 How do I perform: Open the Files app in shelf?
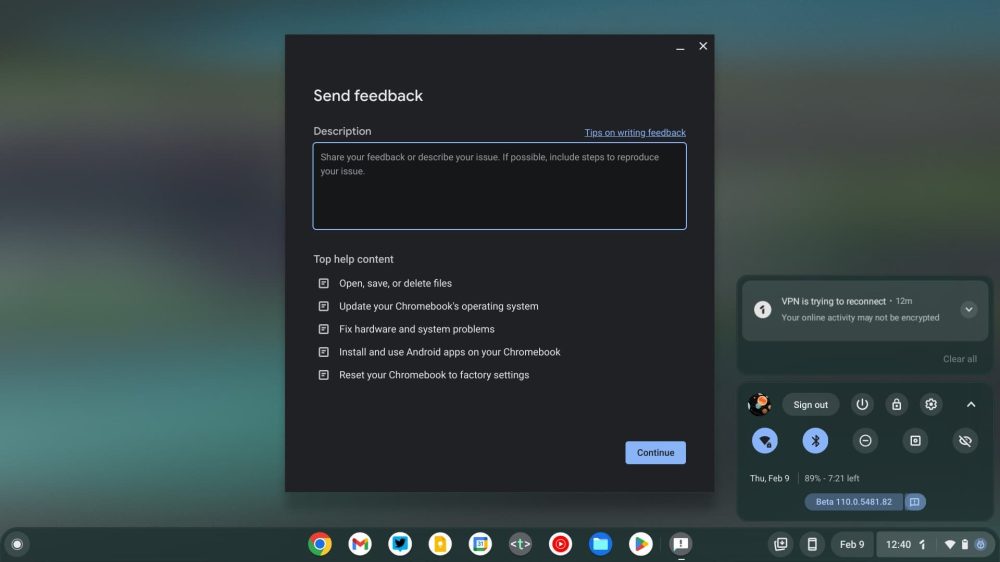(600, 544)
